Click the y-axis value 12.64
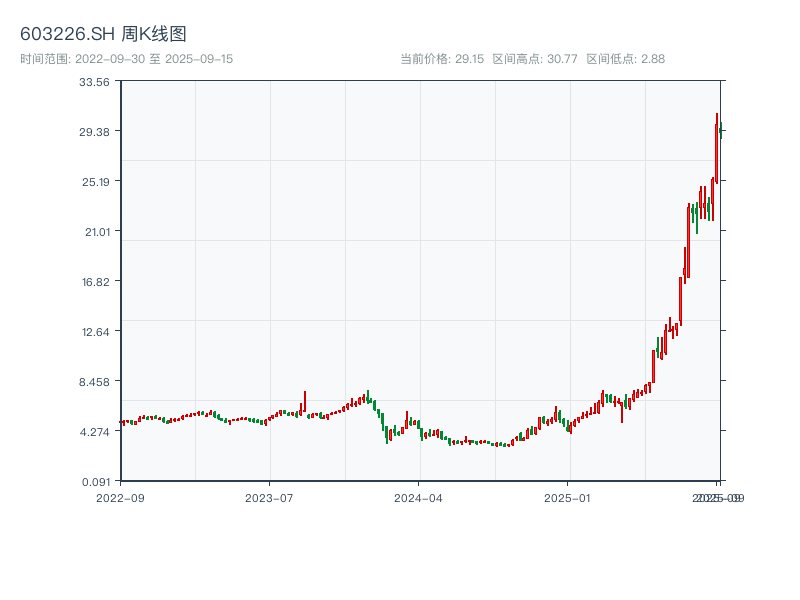This screenshot has height=600, width=800. tap(96, 332)
